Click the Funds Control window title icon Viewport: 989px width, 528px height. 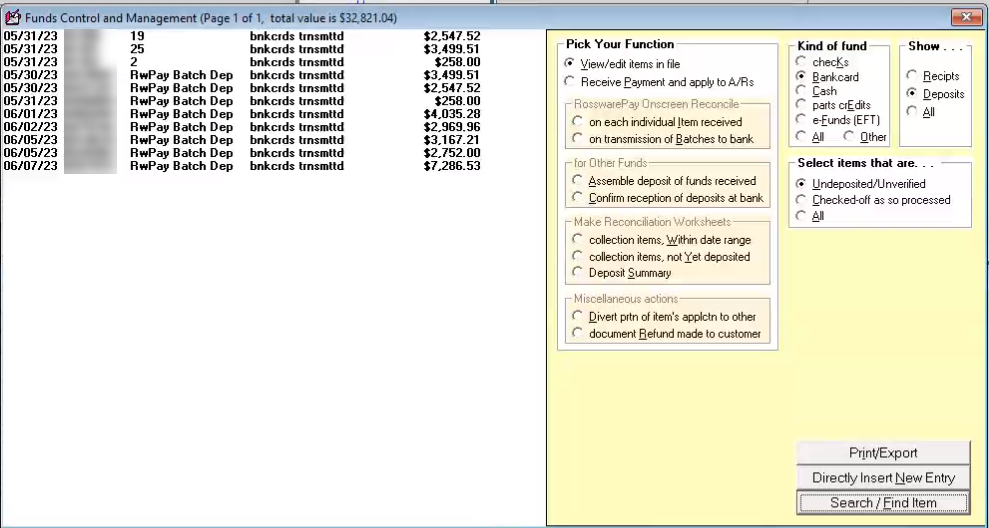(x=13, y=17)
